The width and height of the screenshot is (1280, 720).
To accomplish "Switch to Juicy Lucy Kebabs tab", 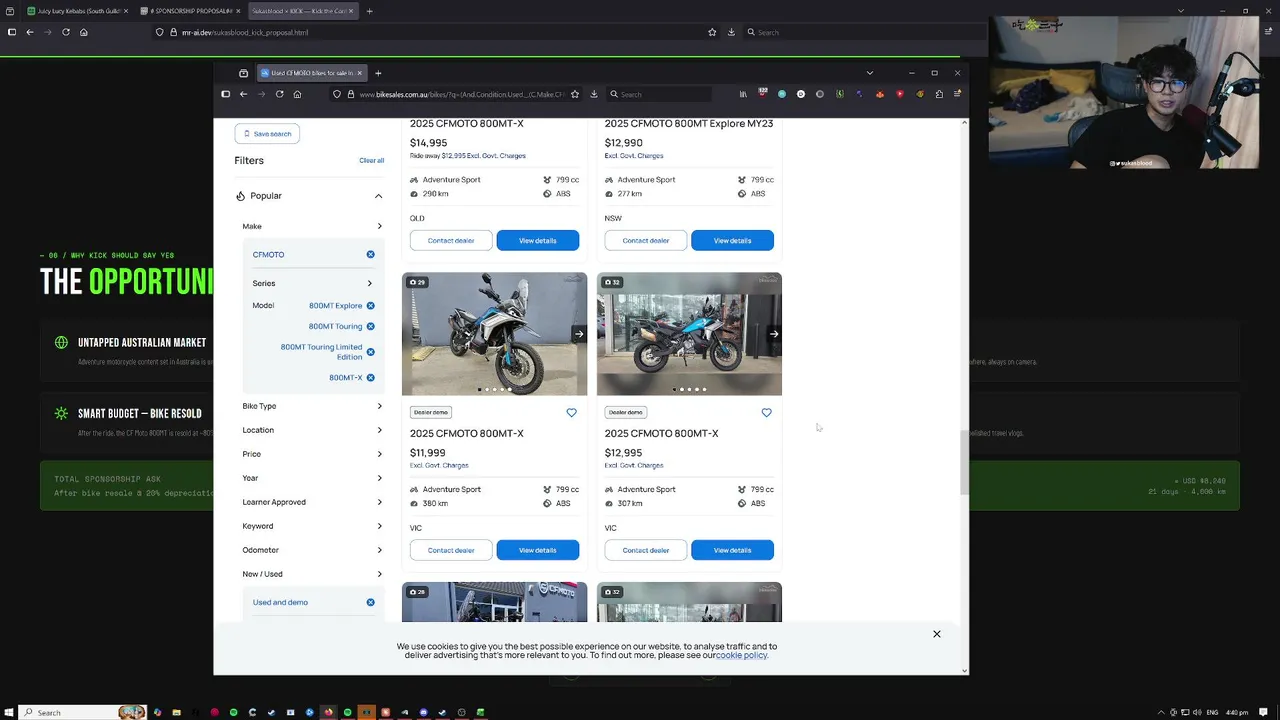I will [x=77, y=11].
